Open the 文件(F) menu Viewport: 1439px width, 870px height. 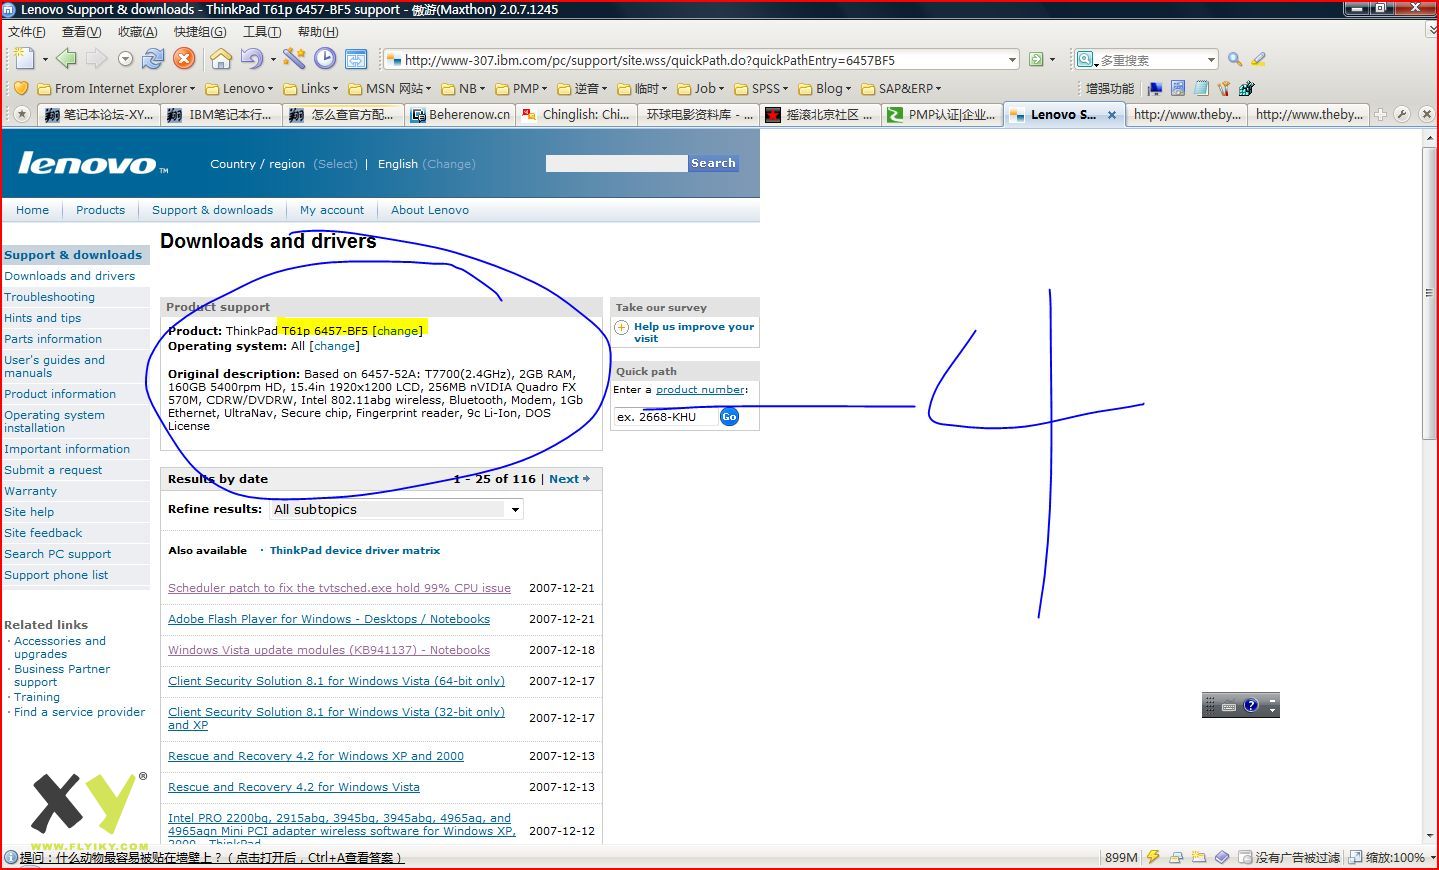click(x=27, y=31)
